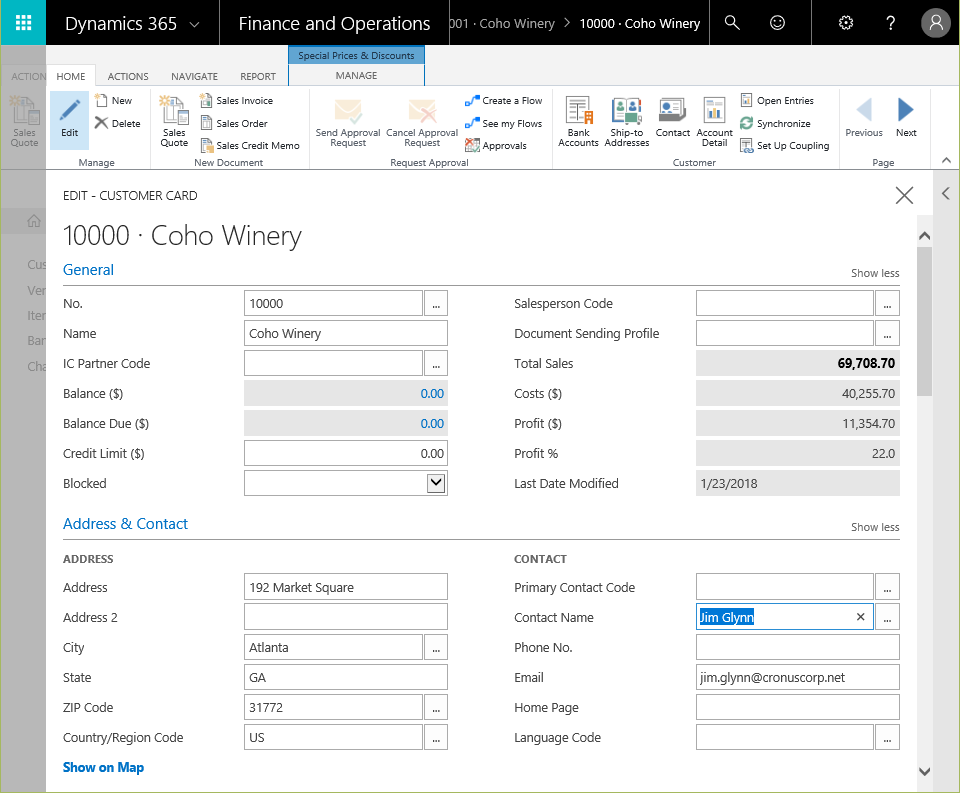This screenshot has height=793, width=960.
Task: Close the customer card with X
Action: [904, 195]
